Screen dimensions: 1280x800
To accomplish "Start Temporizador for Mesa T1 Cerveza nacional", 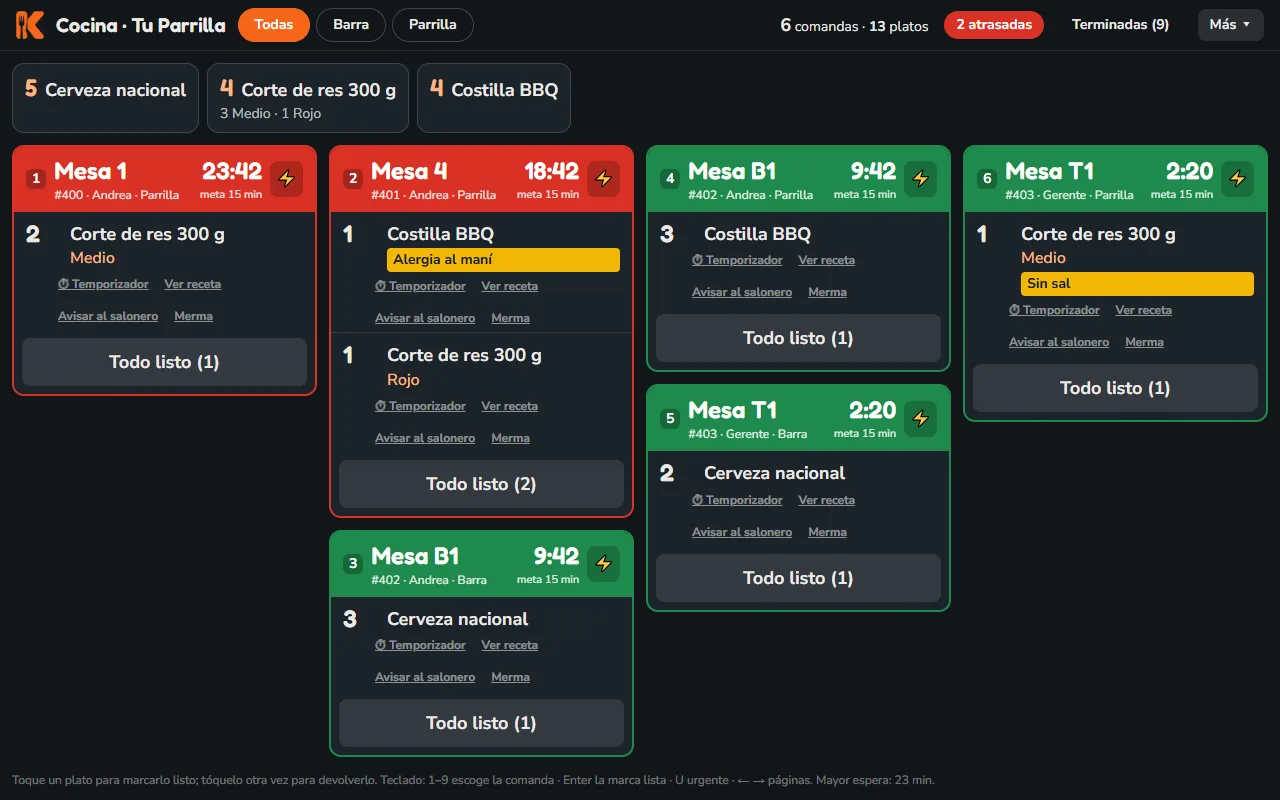I will point(737,500).
